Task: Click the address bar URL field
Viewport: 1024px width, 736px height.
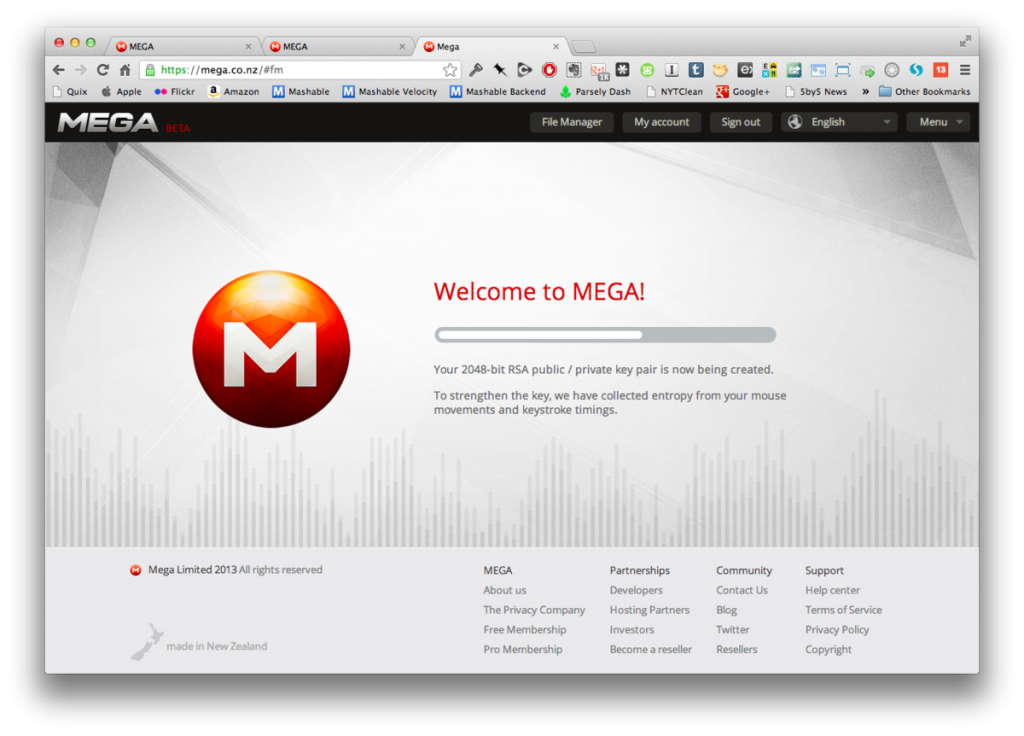Action: point(300,70)
